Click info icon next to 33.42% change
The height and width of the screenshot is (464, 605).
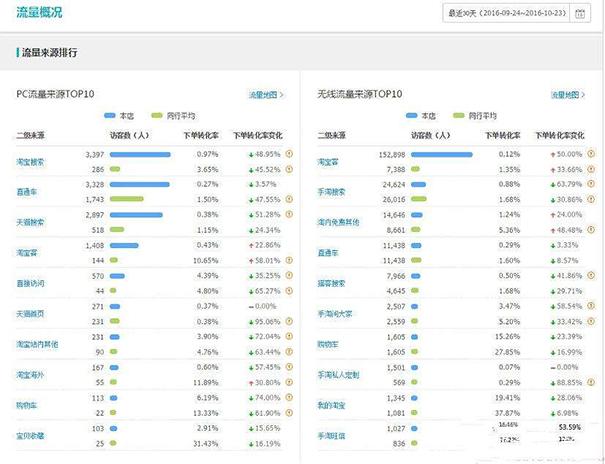[591, 321]
